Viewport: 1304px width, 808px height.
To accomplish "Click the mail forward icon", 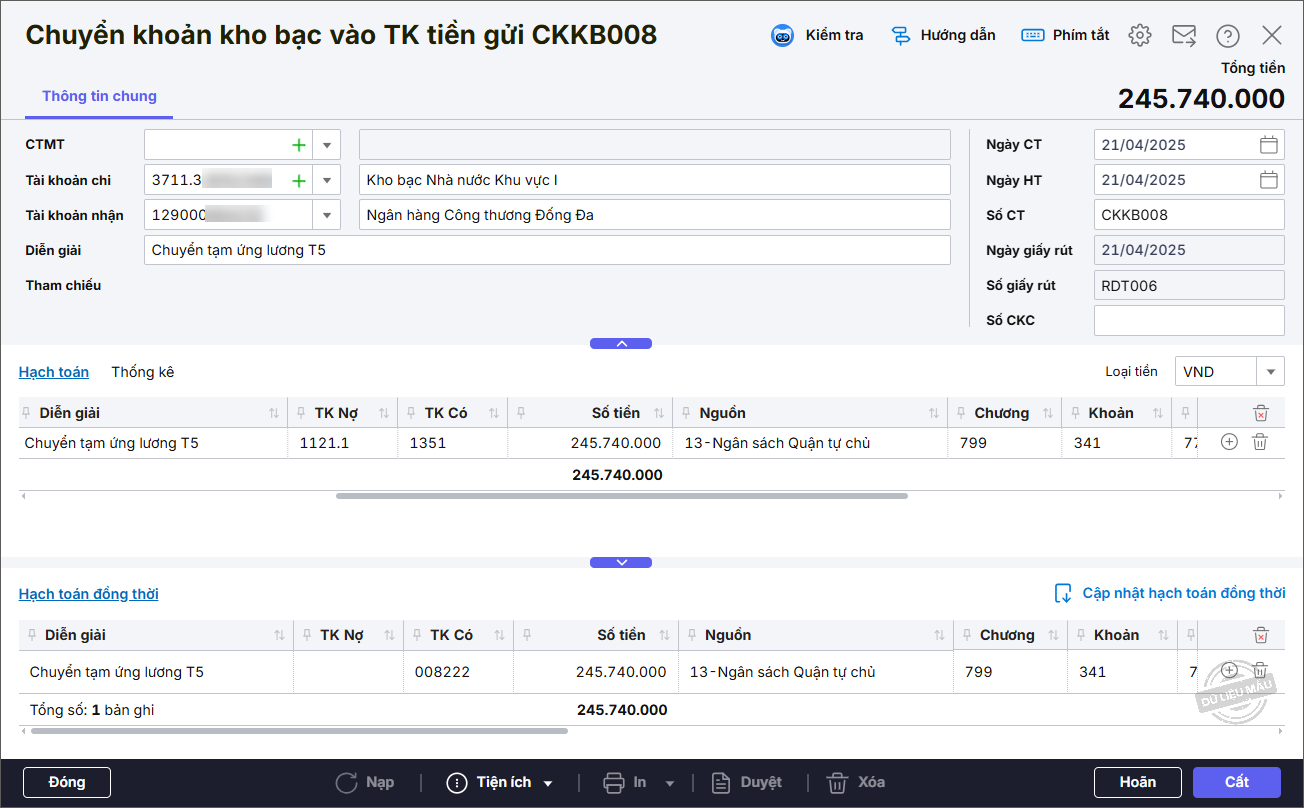I will coord(1184,36).
